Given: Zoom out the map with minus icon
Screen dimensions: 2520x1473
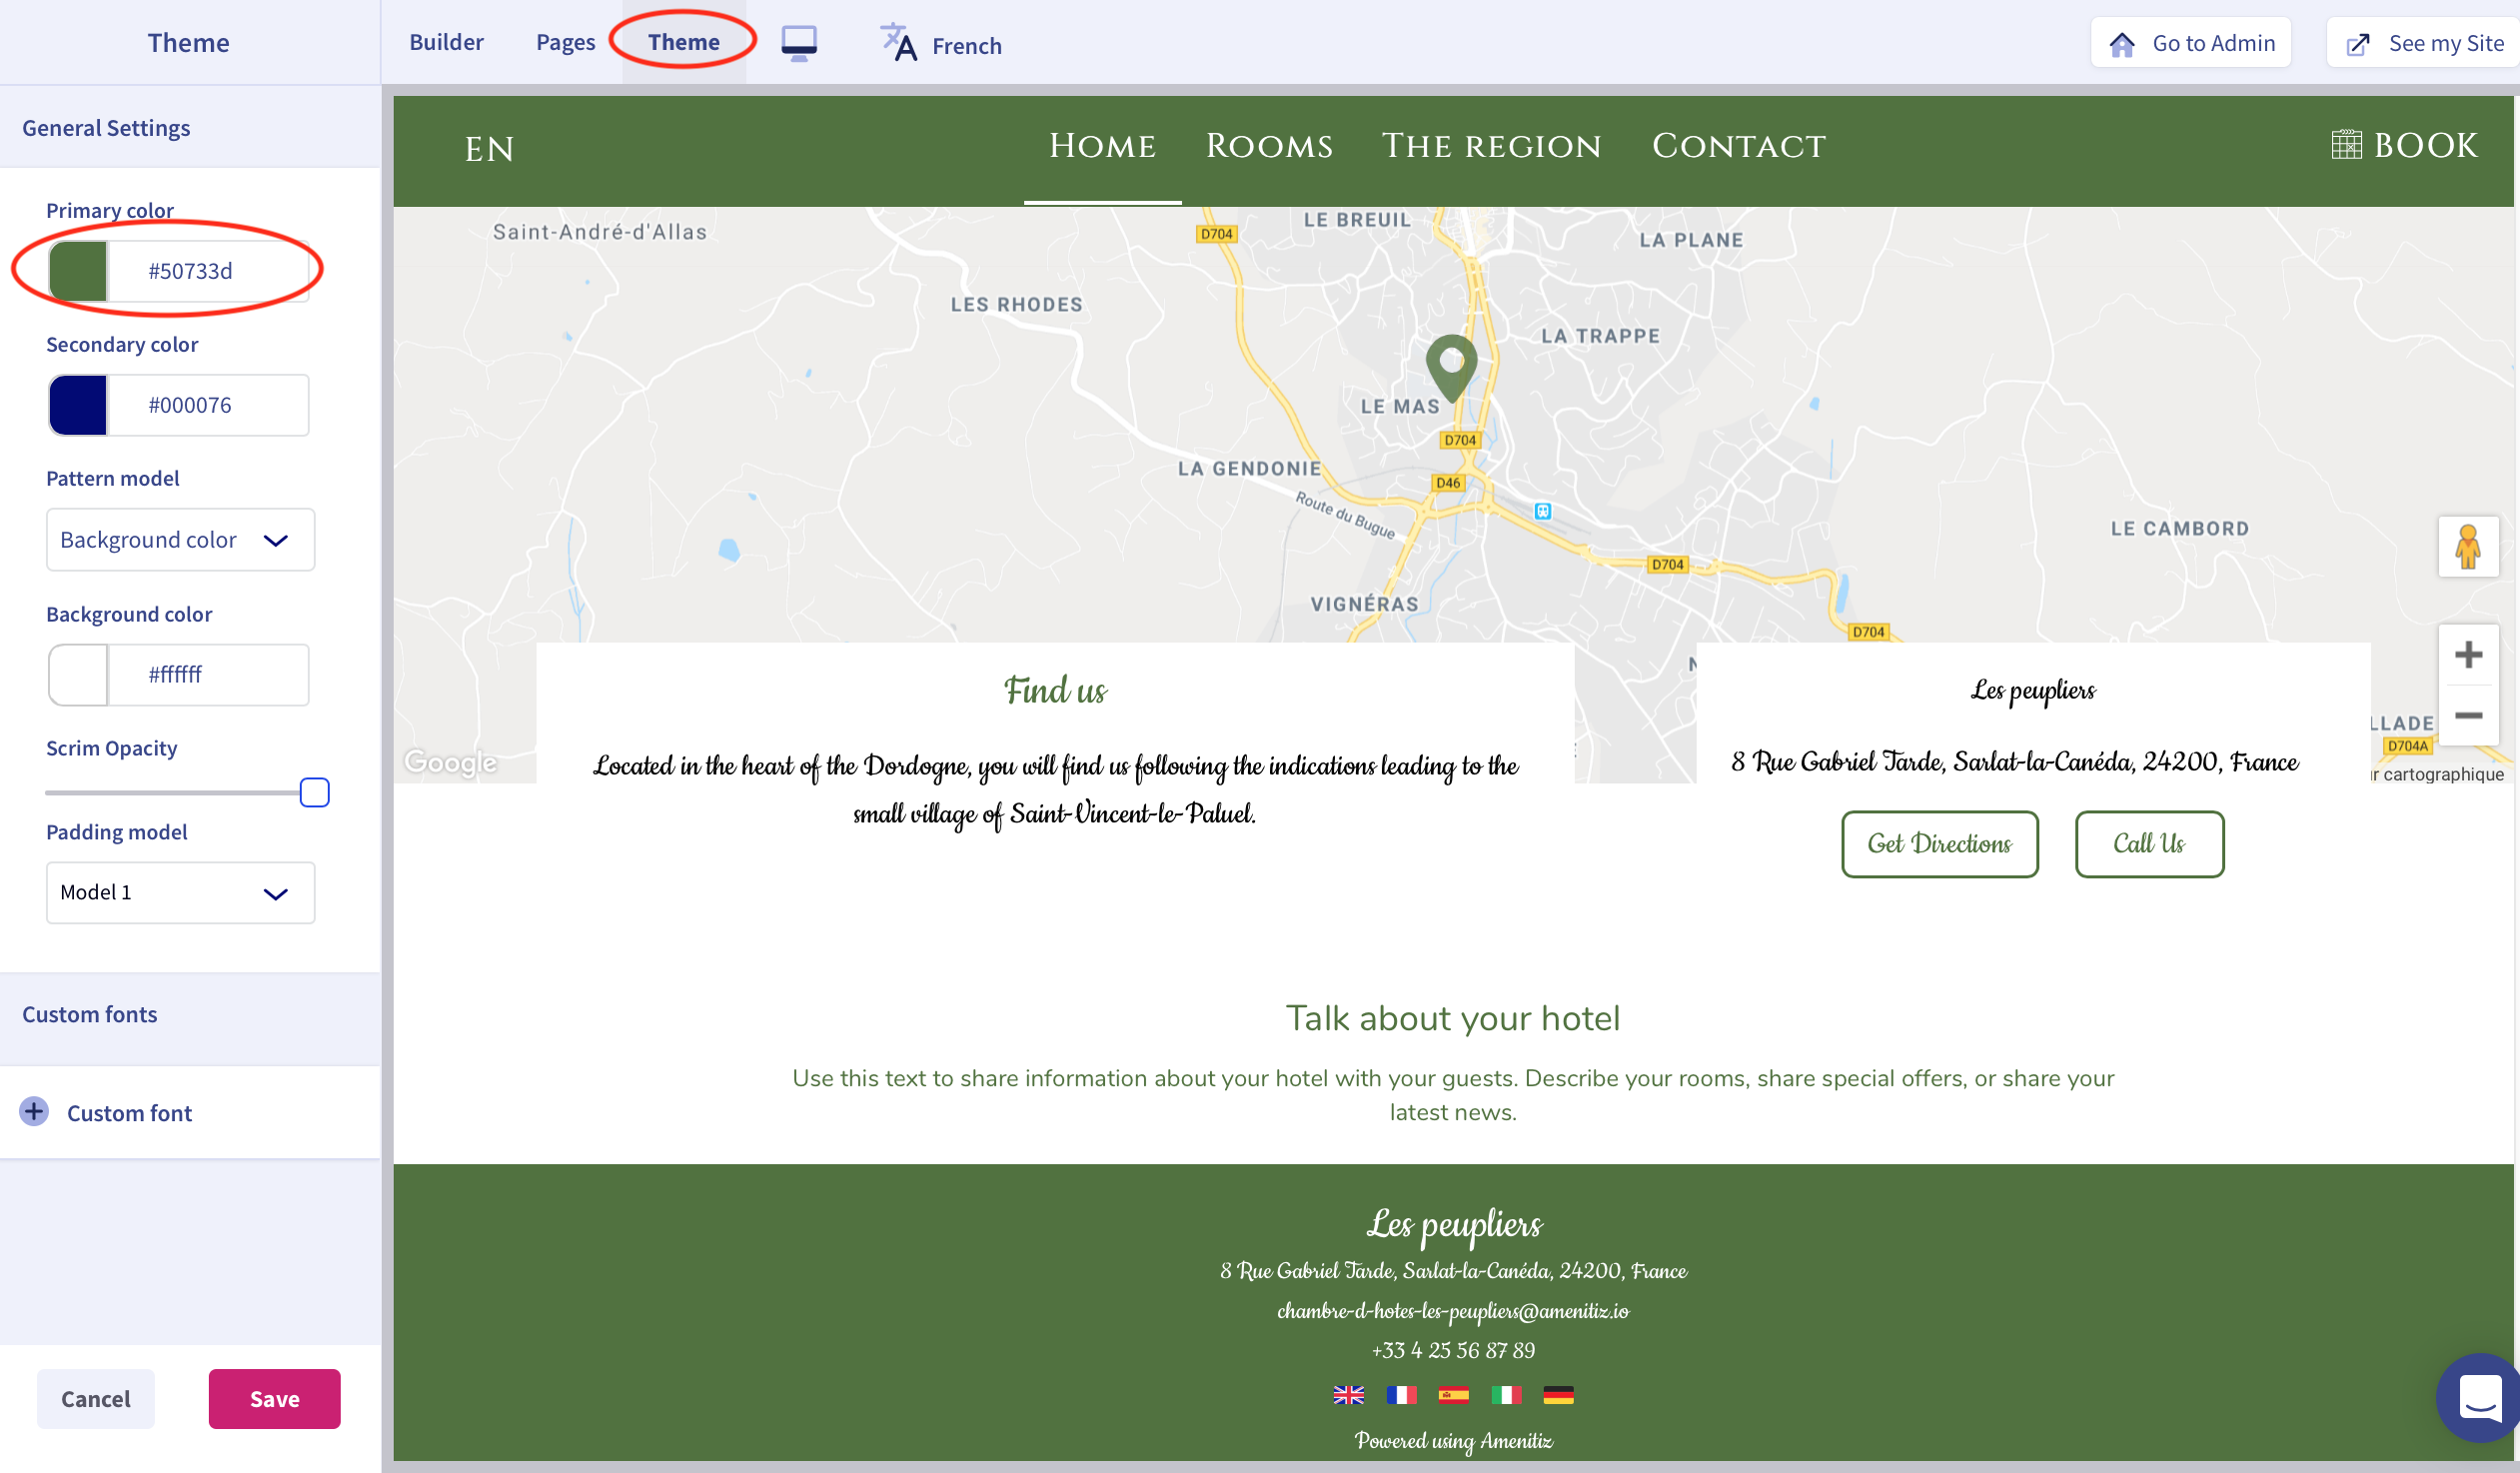Looking at the screenshot, I should click(2468, 715).
